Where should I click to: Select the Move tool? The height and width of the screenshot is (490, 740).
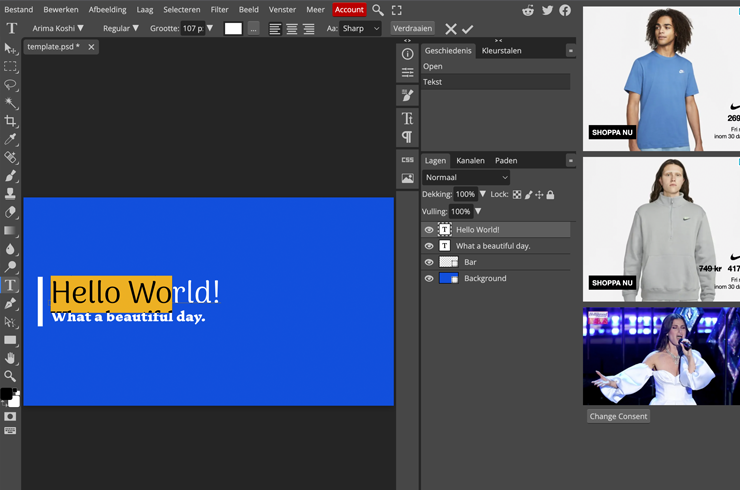[10, 48]
